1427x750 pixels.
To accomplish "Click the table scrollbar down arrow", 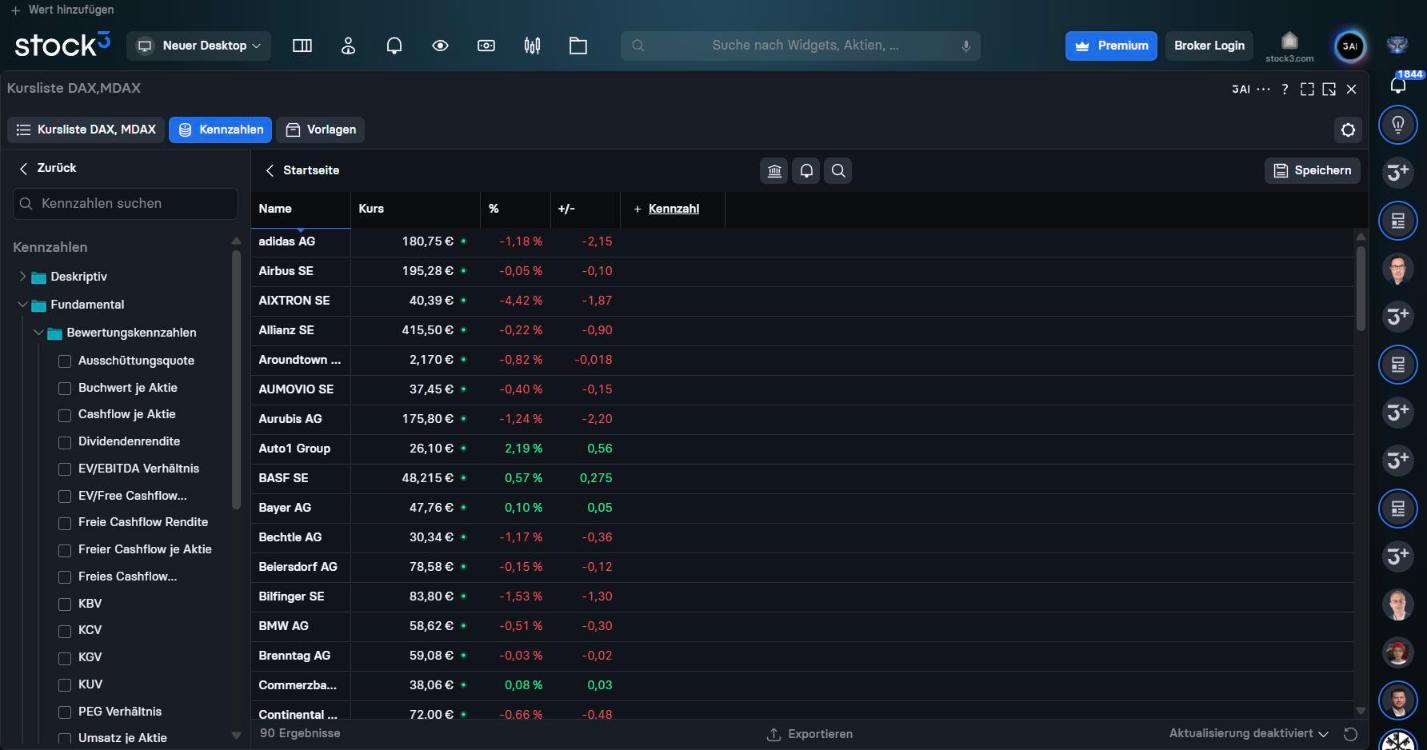I will pyautogui.click(x=1360, y=710).
